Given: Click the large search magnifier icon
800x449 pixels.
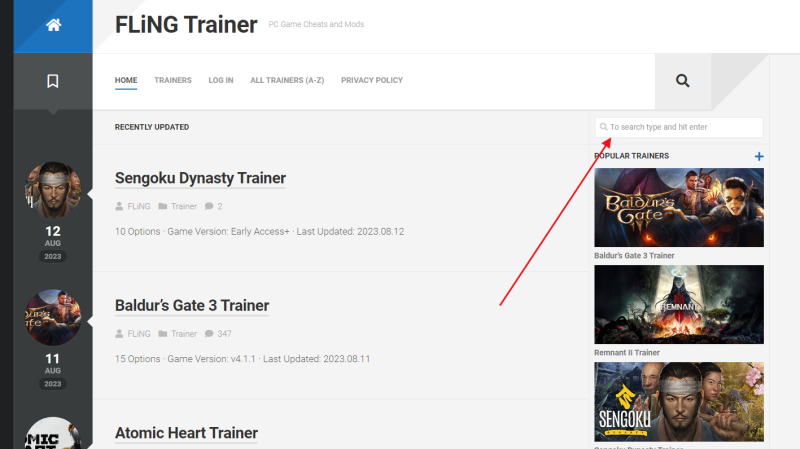Looking at the screenshot, I should coord(683,81).
